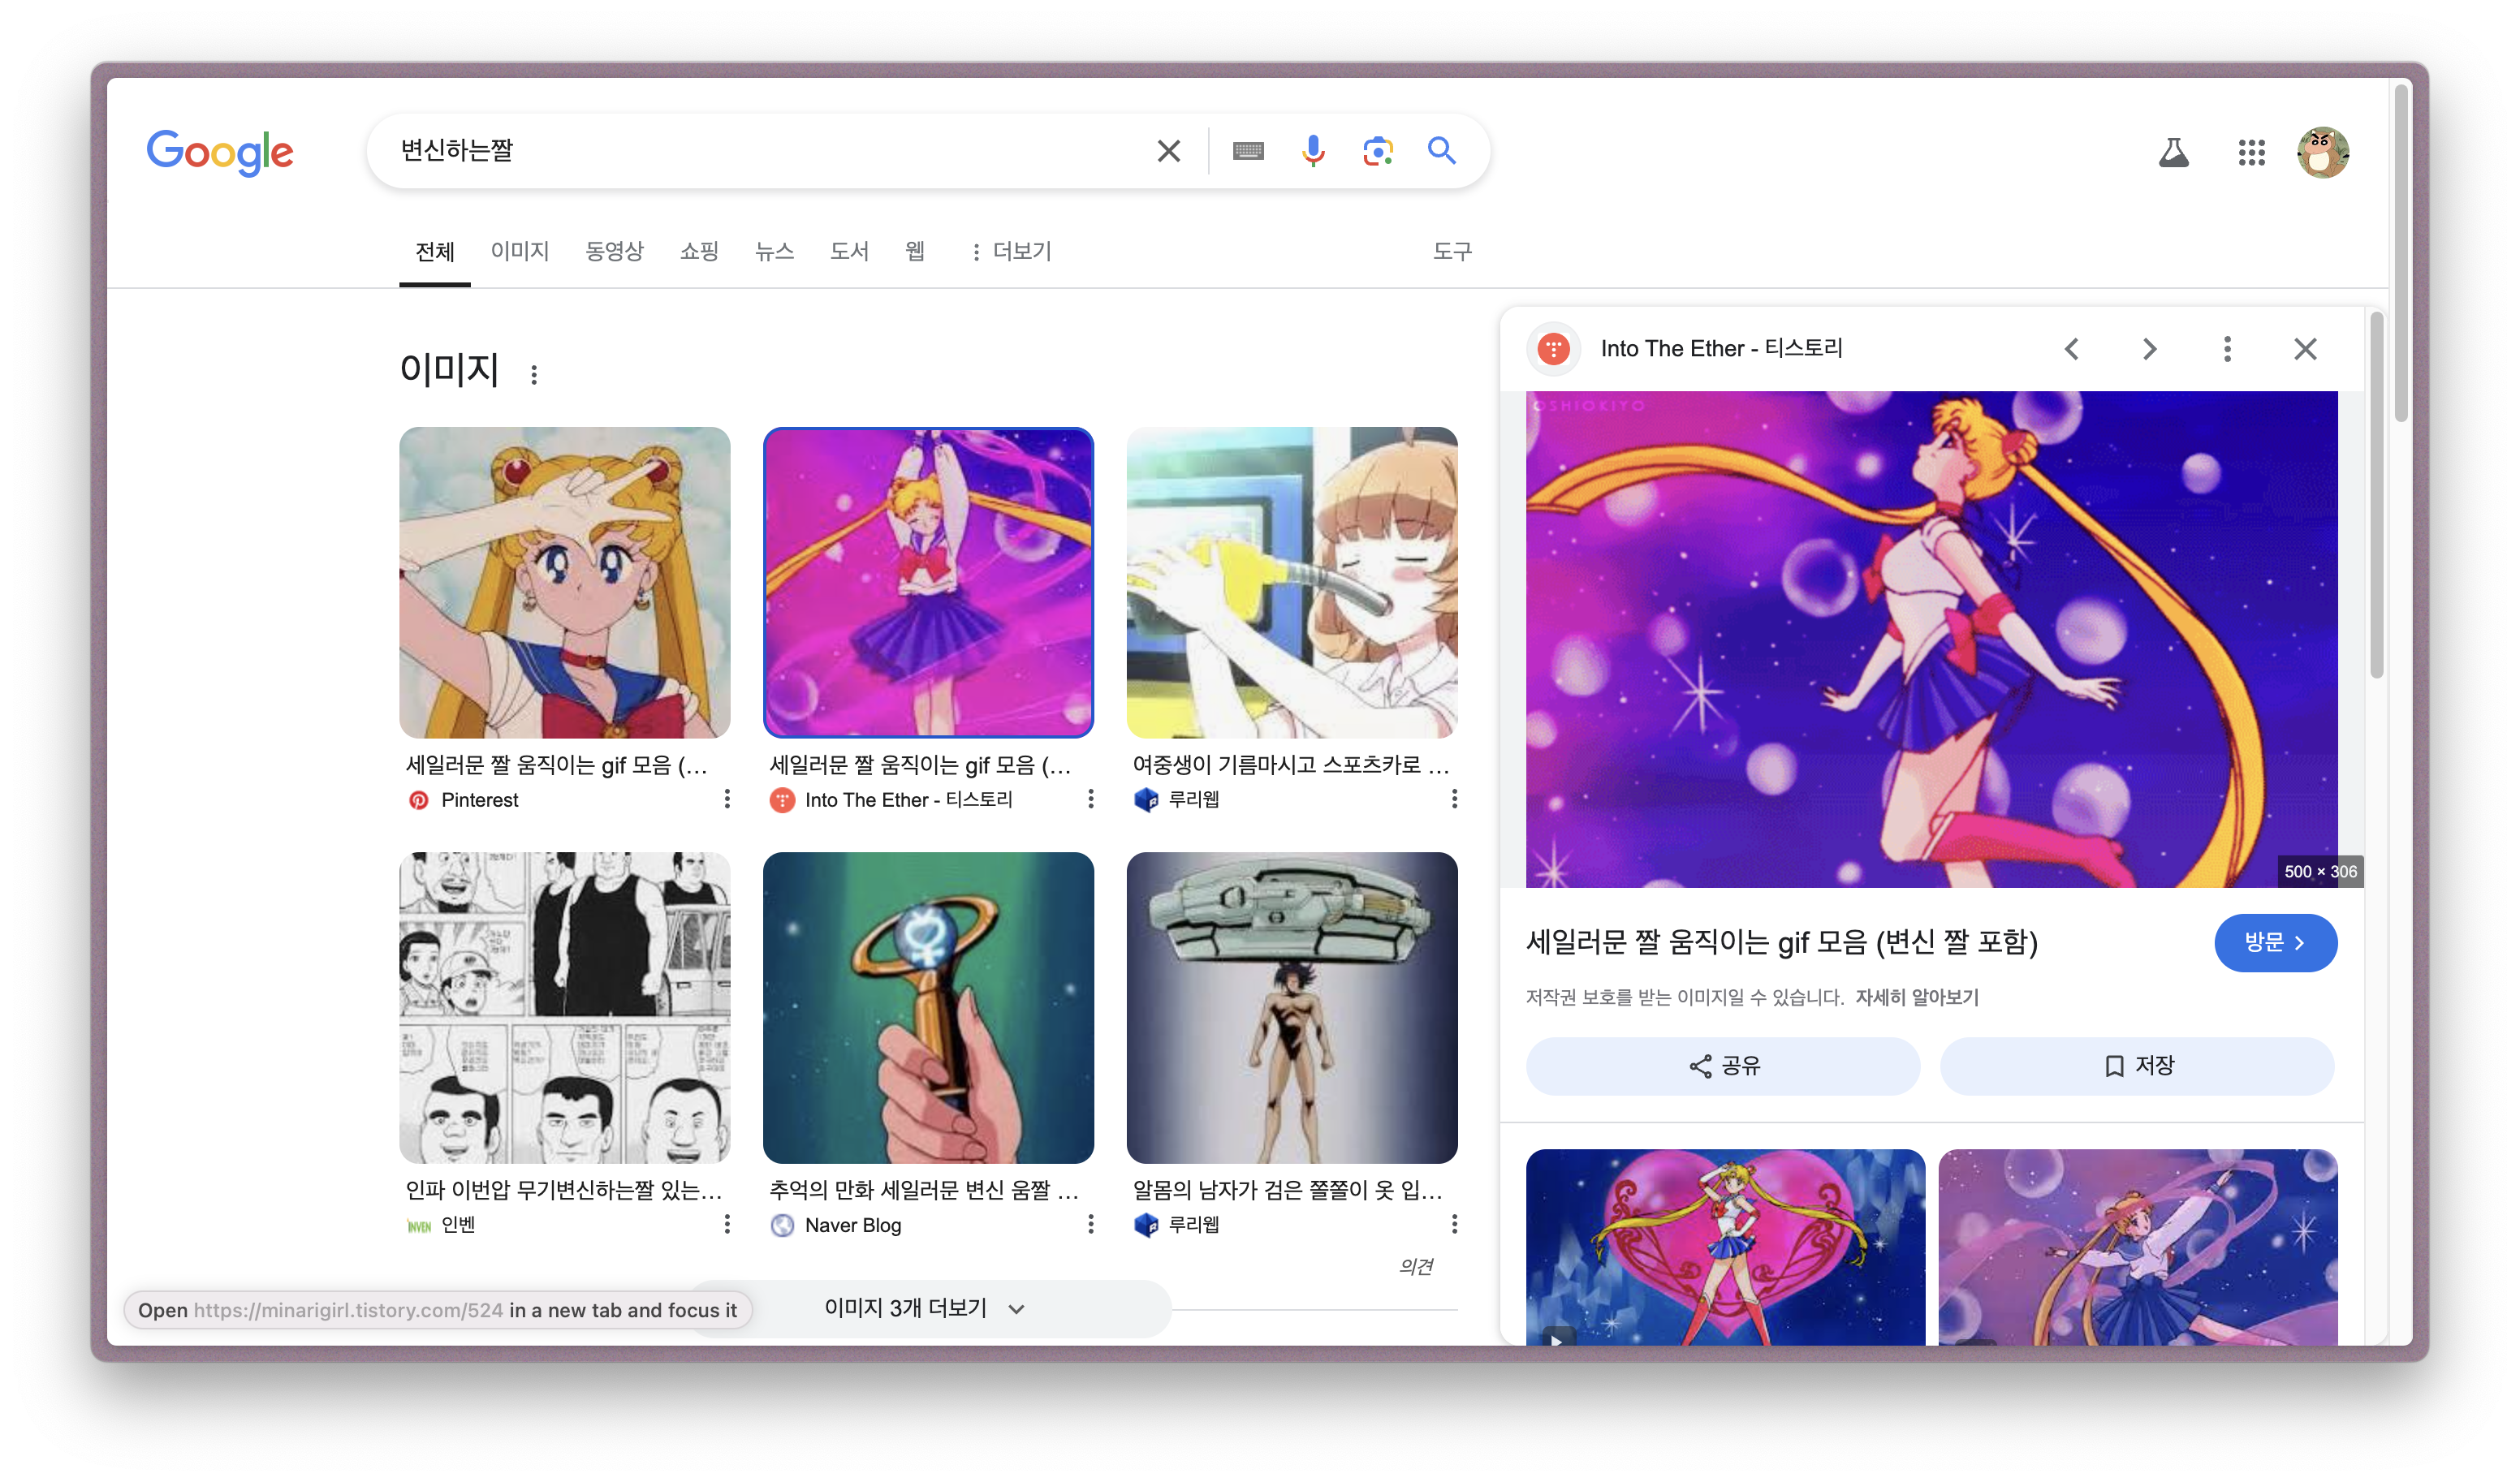Switch to the 쇼핑 tab
Screen dimensions: 2520x1482
tap(699, 251)
